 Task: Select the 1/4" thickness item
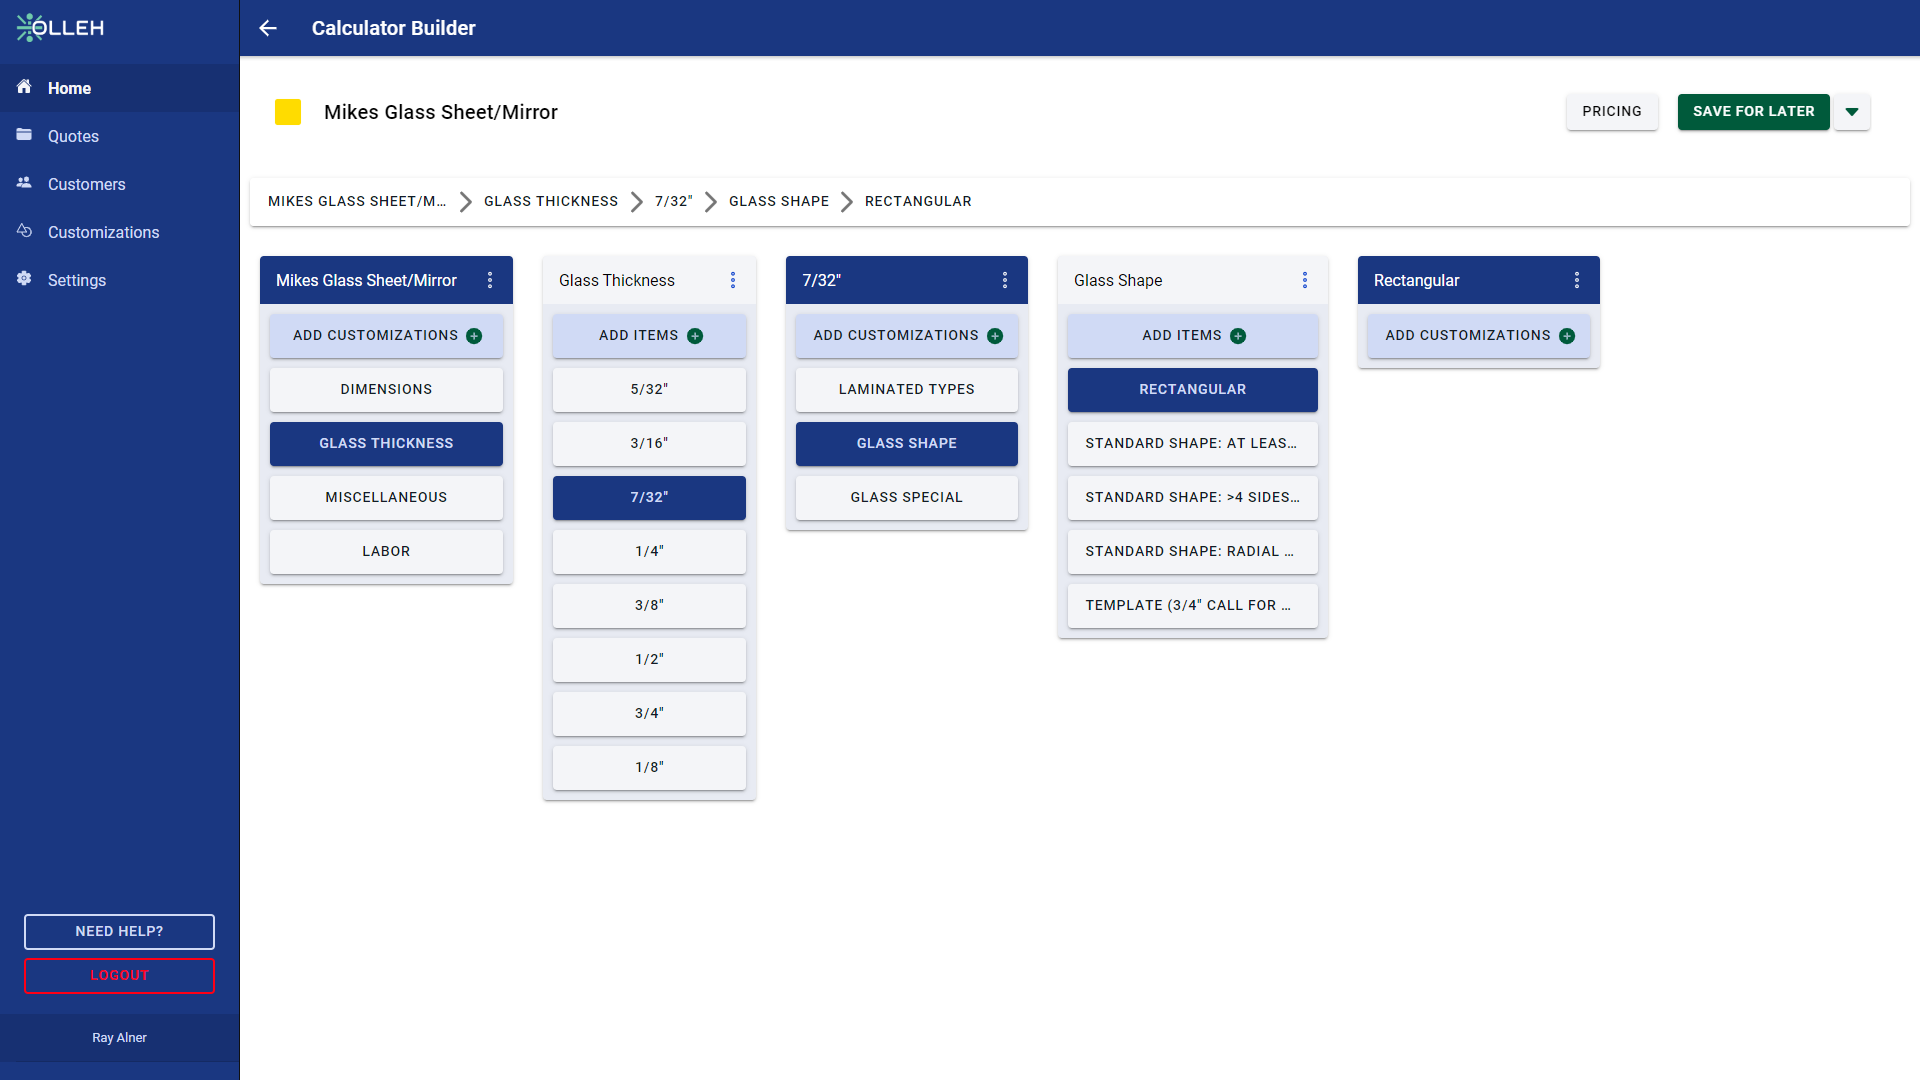click(649, 552)
